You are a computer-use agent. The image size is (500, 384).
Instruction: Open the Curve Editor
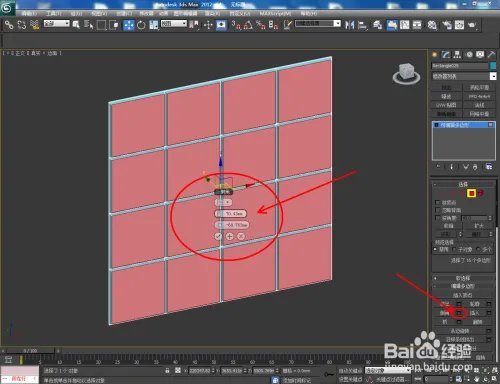tap(405, 25)
